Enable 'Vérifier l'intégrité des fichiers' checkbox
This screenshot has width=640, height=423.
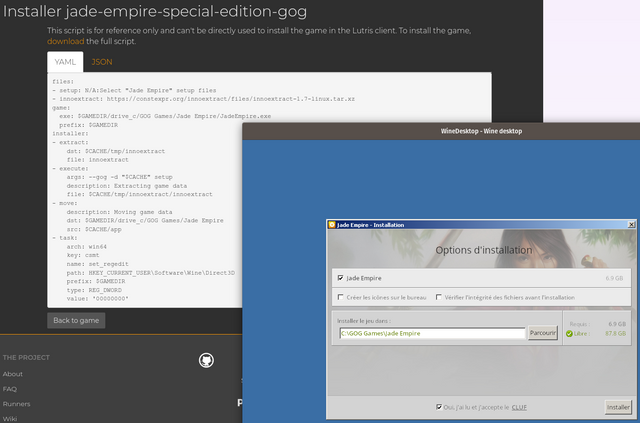pyautogui.click(x=439, y=297)
